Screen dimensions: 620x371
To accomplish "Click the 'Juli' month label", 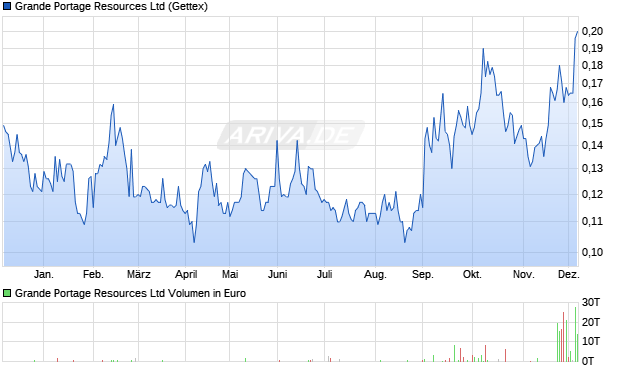I will [x=324, y=274].
